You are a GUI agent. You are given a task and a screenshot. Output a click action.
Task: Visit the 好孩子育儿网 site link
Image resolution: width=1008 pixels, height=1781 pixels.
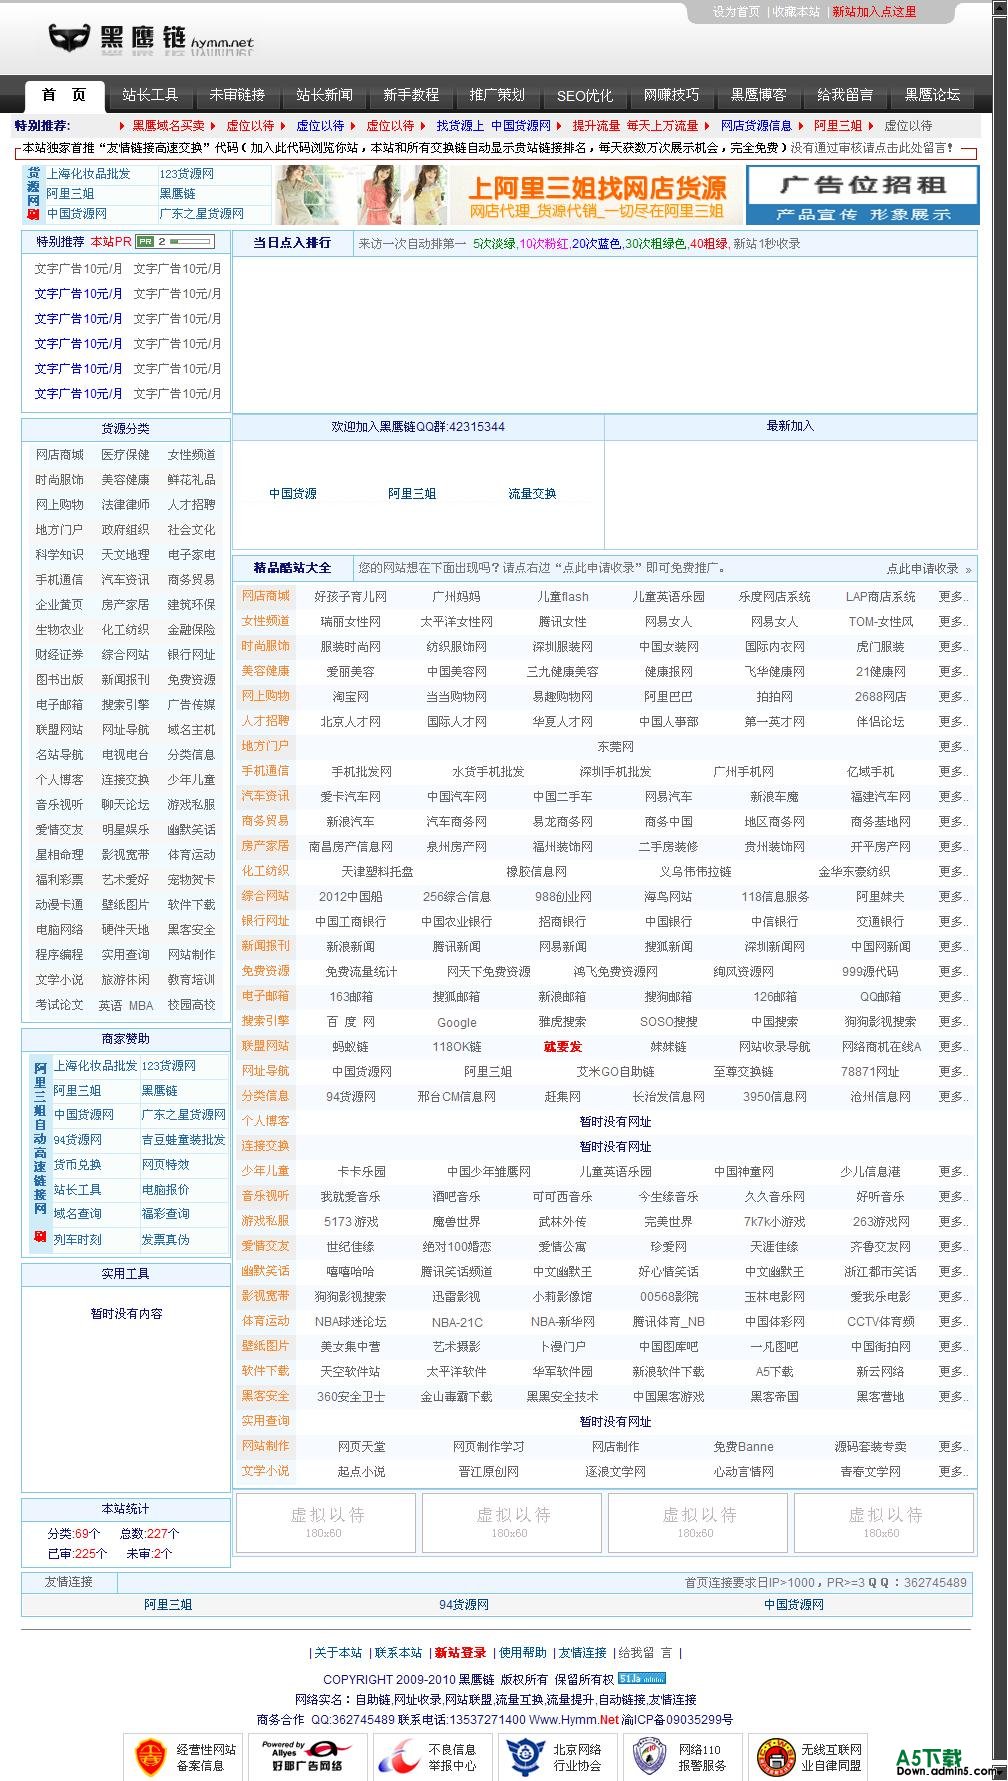click(x=350, y=597)
